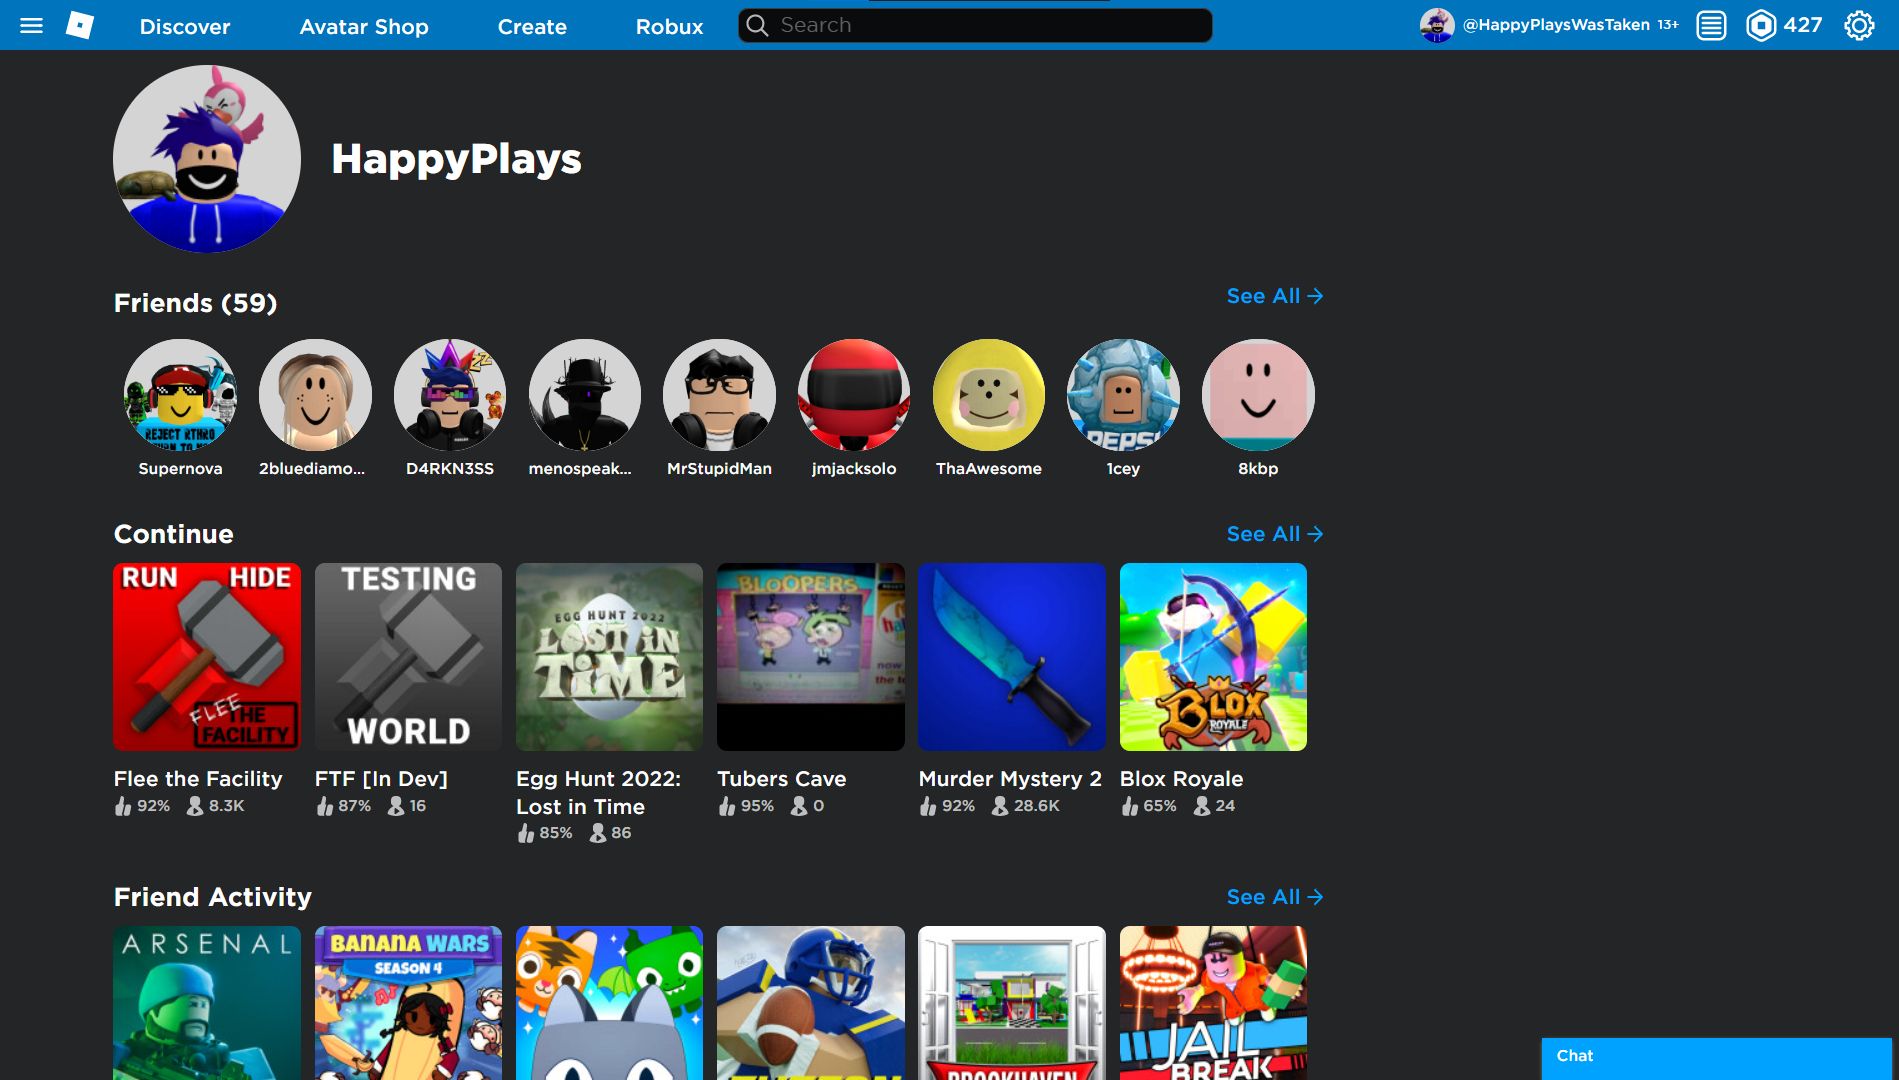
Task: Click See All for Friends
Action: pos(1275,296)
